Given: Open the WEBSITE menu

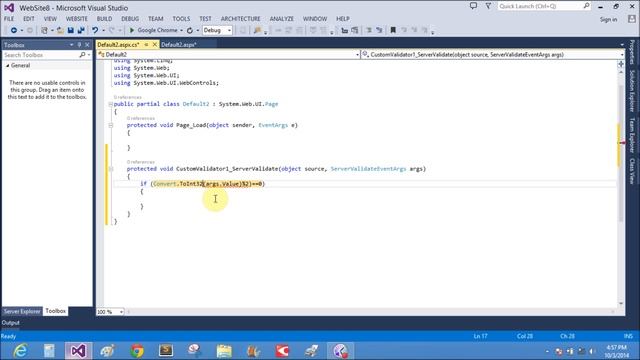Looking at the screenshot, I should 77,19.
